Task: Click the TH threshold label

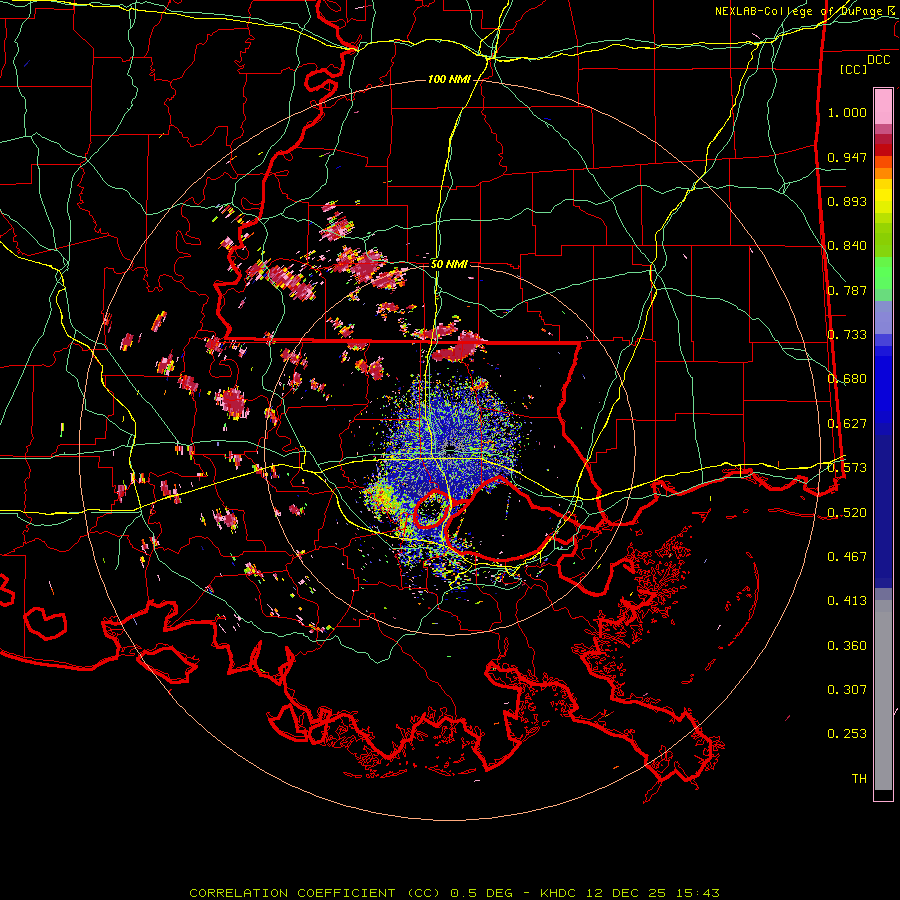Action: click(859, 779)
